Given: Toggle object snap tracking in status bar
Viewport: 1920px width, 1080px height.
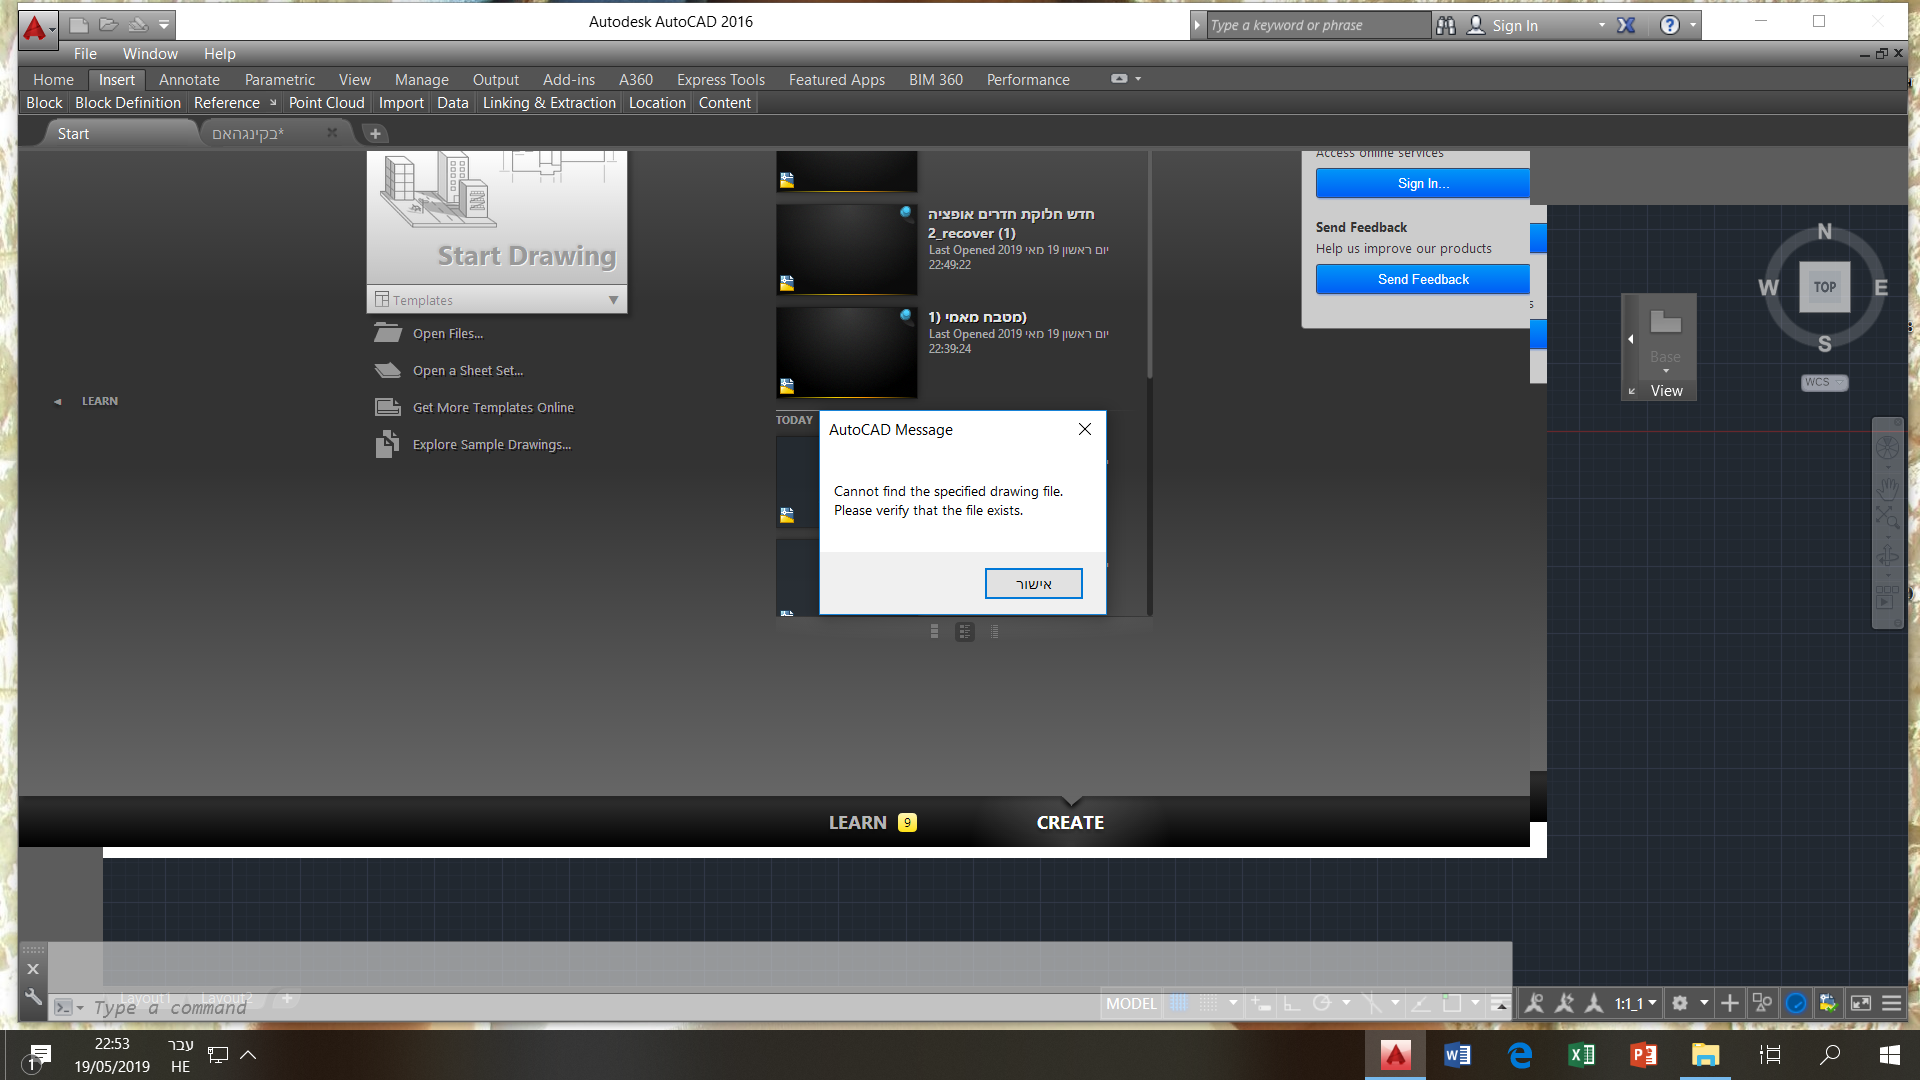Looking at the screenshot, I should (x=1420, y=1003).
